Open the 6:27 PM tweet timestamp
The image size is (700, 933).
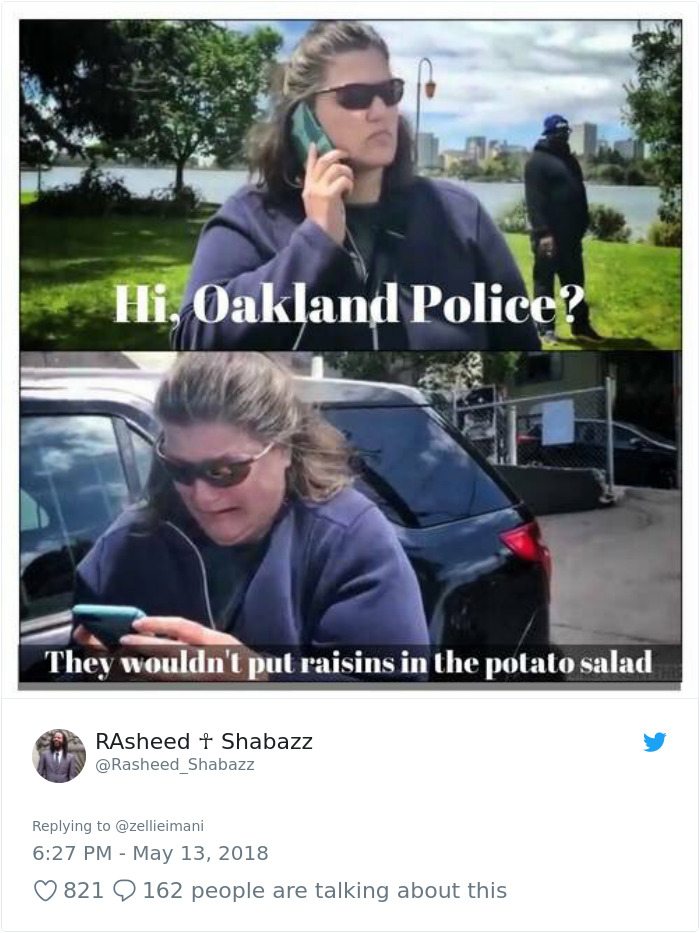[x=71, y=853]
